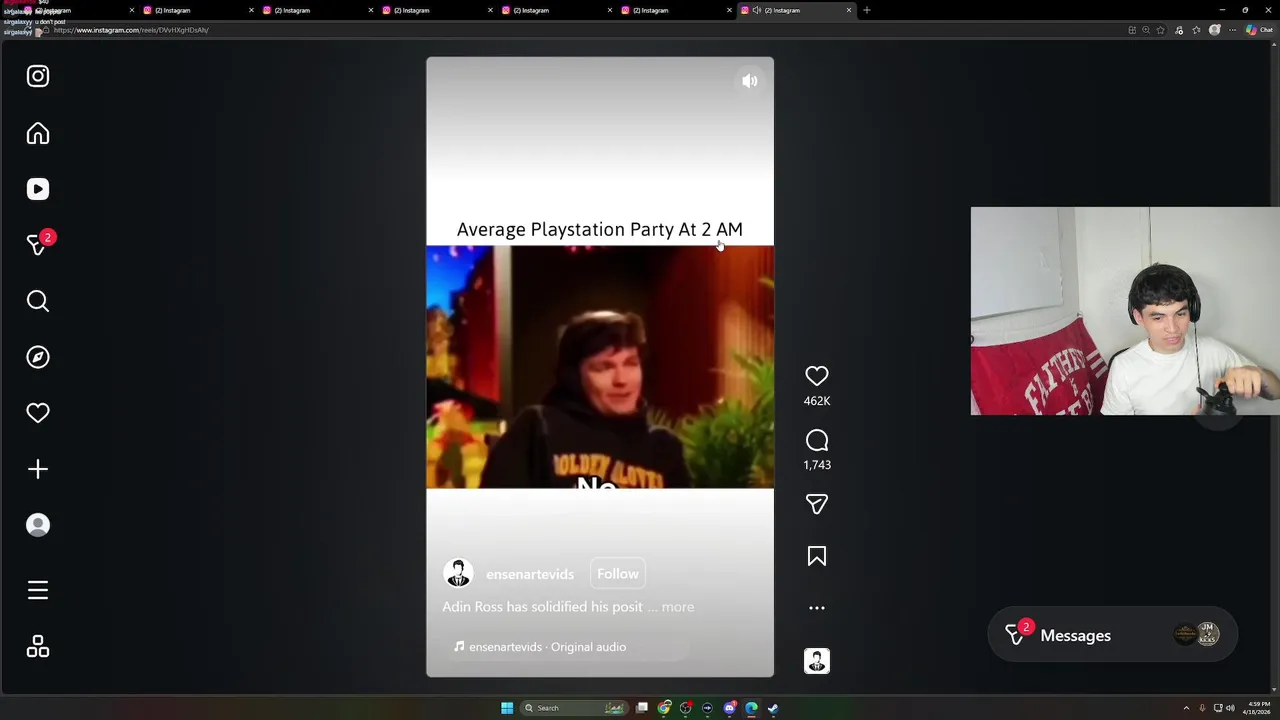Viewport: 1280px width, 720px height.
Task: Open Task View on the taskbar
Action: [642, 708]
